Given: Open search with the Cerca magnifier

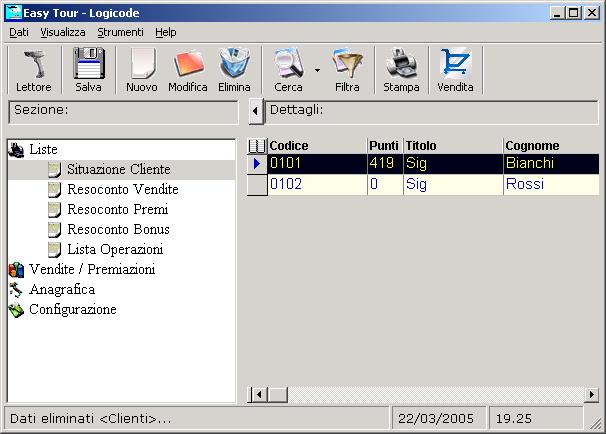Looking at the screenshot, I should pos(288,70).
